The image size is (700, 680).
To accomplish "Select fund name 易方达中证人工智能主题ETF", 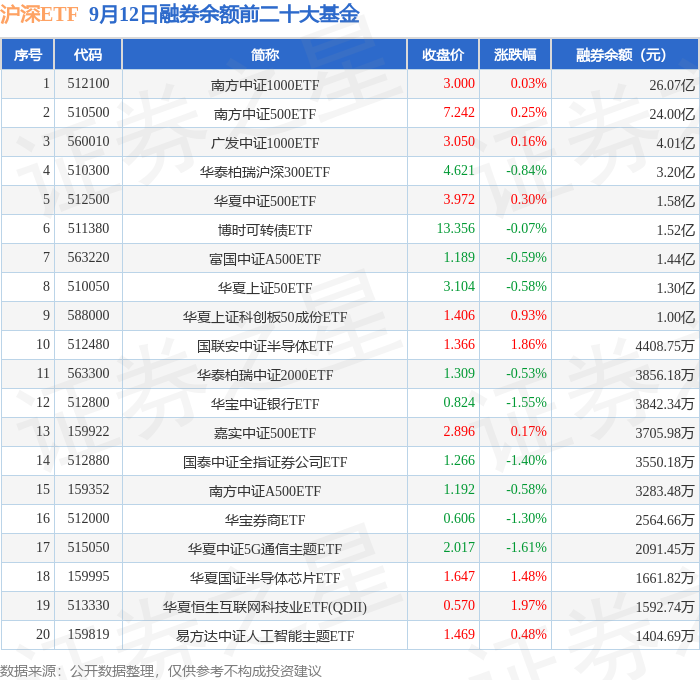I will (265, 636).
